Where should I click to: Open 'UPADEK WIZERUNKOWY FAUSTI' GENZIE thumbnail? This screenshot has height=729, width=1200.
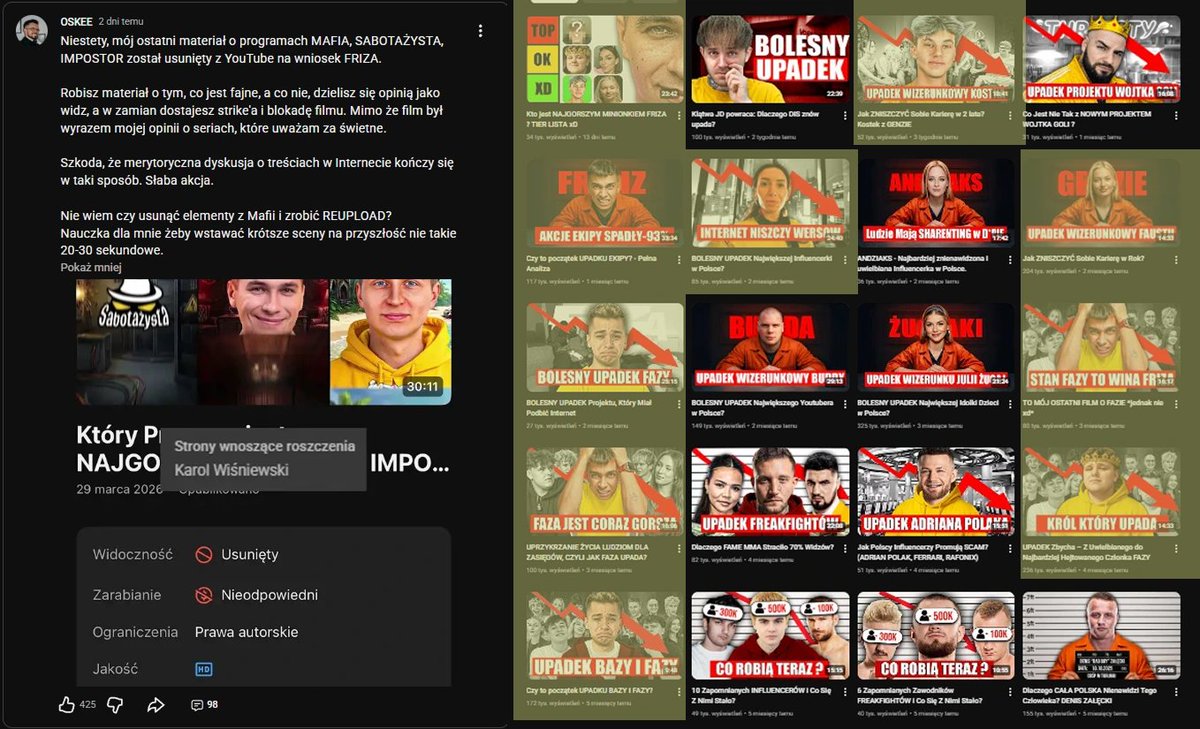click(1102, 203)
